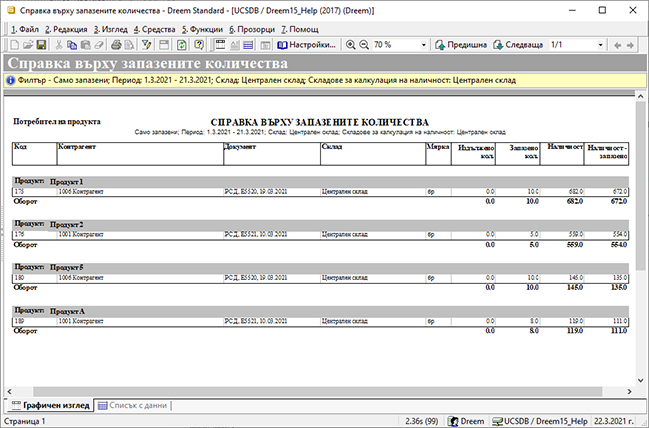Click the total value 682.0 under Продукт 1

pos(575,202)
